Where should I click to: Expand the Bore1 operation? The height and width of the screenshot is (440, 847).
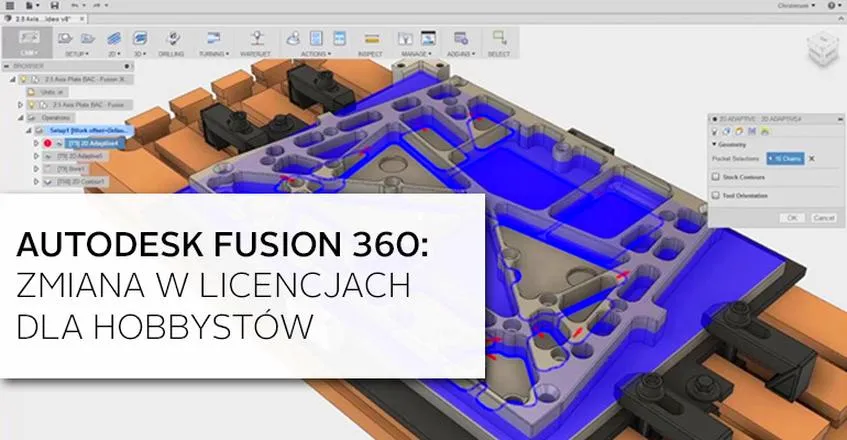[36, 169]
